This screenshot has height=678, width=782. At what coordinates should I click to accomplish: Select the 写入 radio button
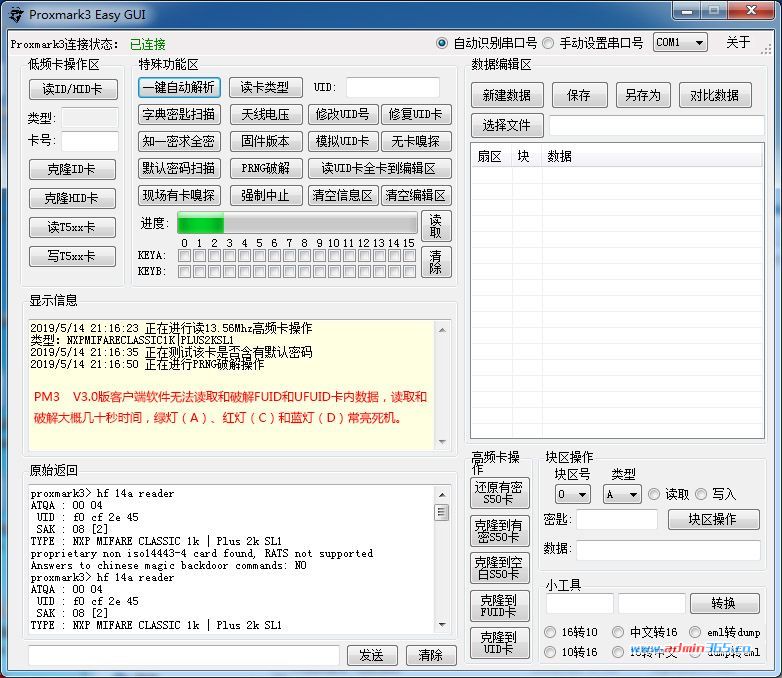[701, 494]
